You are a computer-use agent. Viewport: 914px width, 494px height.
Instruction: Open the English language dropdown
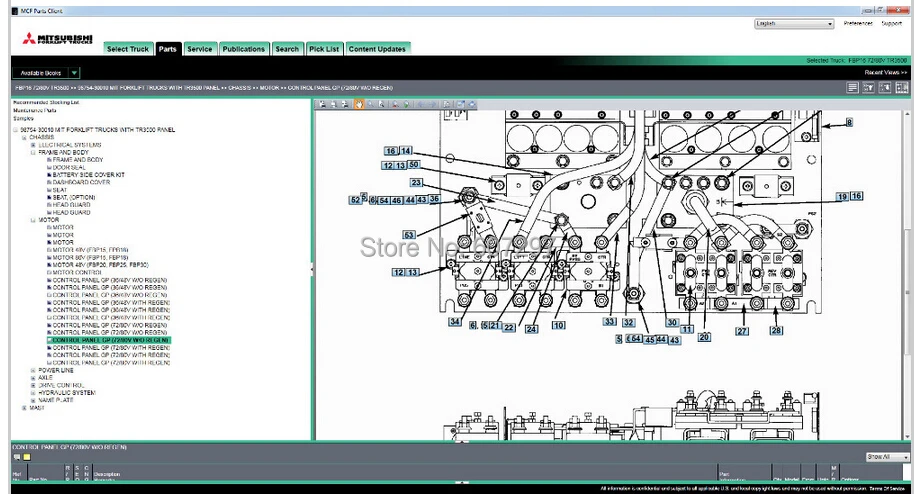click(x=795, y=24)
